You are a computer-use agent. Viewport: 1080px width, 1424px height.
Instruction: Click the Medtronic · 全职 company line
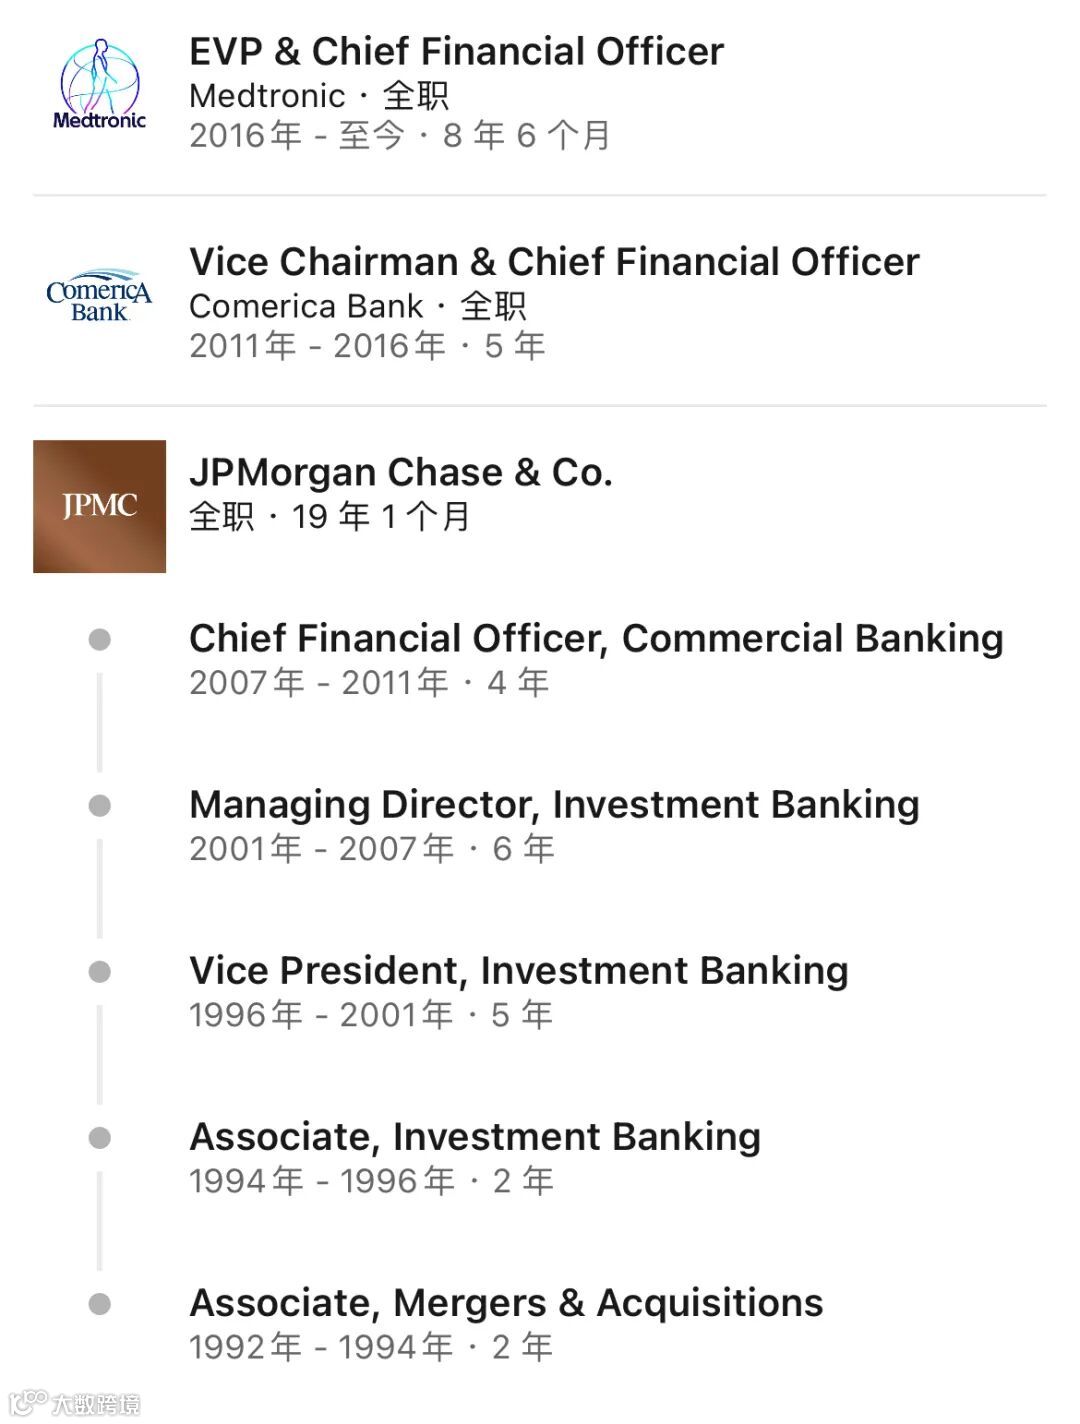point(318,96)
